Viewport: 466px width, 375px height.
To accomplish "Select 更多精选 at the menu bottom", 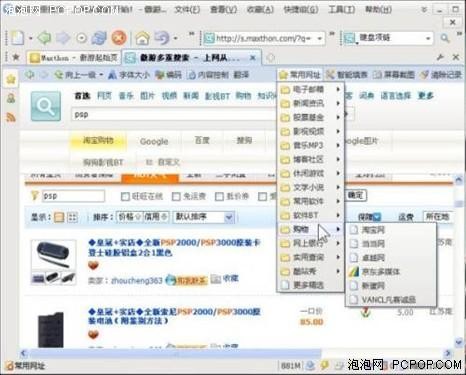I will coord(310,285).
